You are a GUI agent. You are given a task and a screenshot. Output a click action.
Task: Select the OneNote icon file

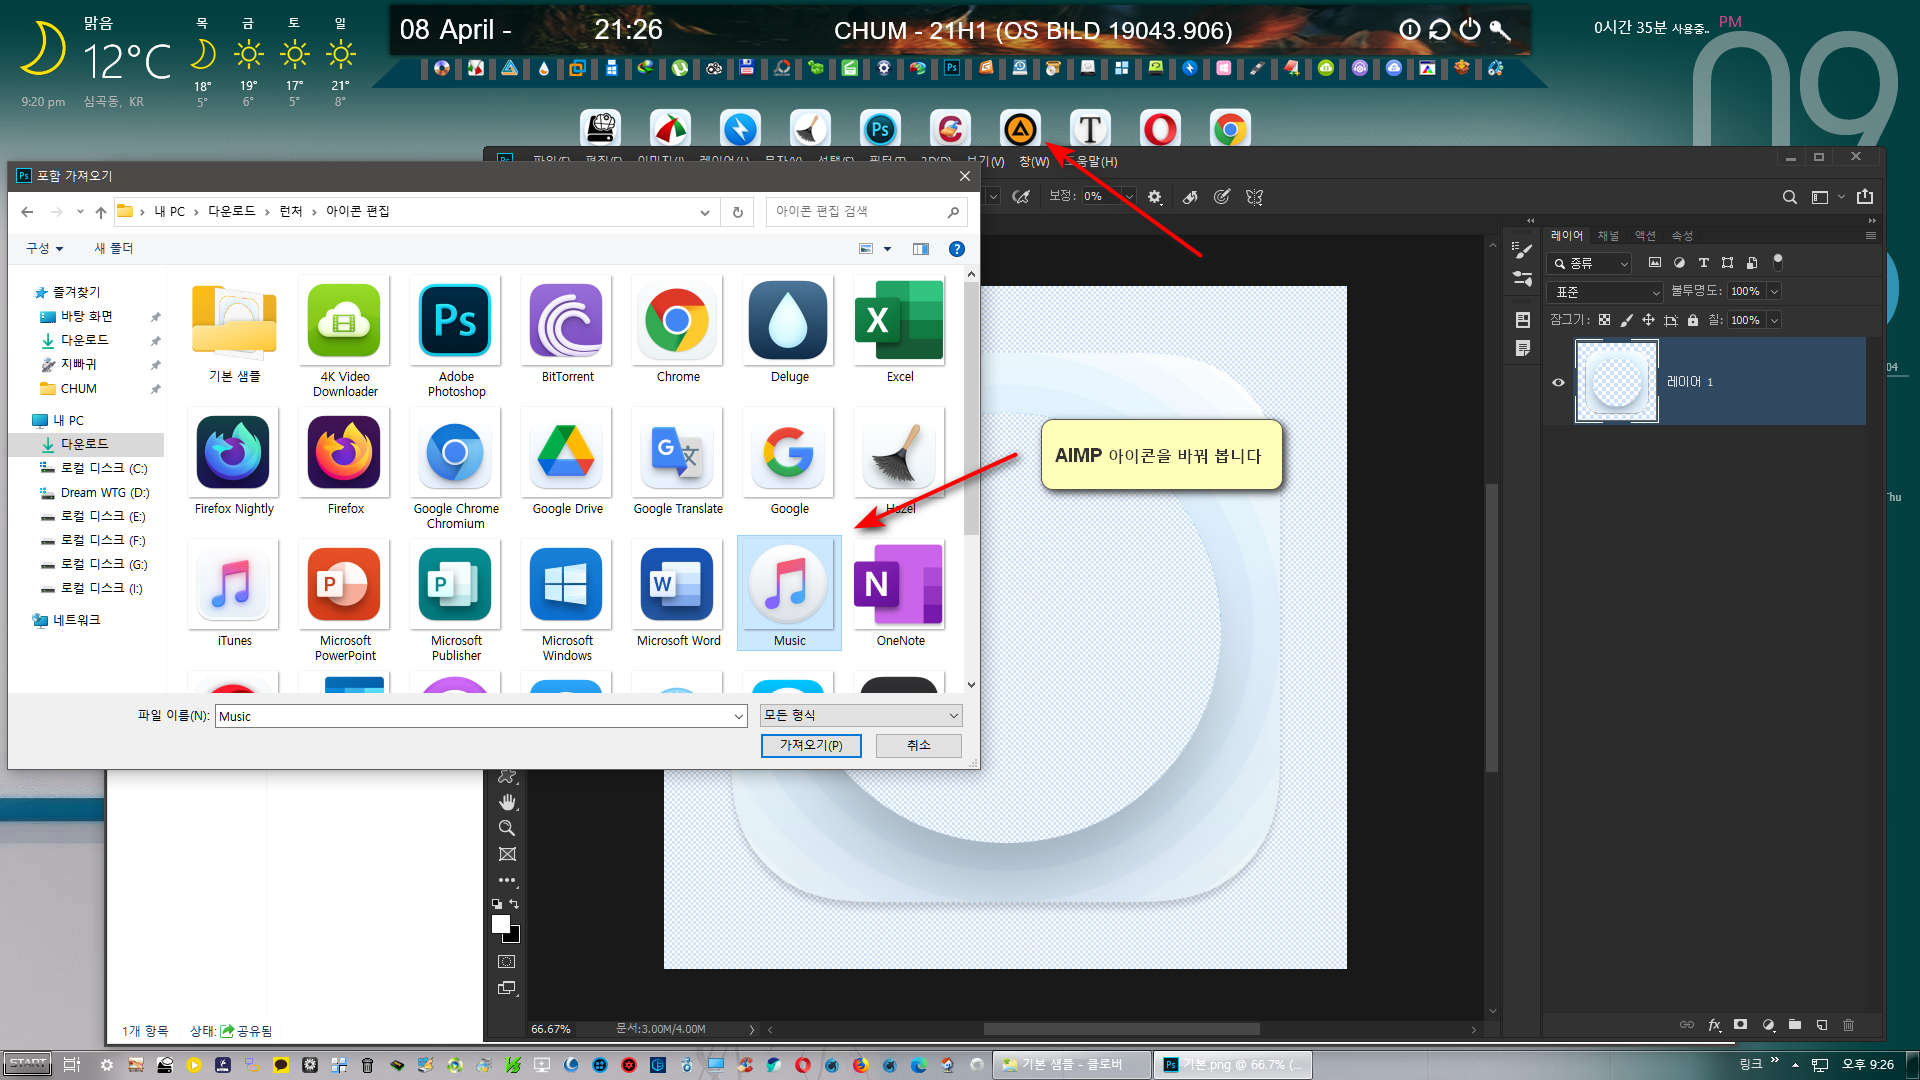(x=900, y=593)
